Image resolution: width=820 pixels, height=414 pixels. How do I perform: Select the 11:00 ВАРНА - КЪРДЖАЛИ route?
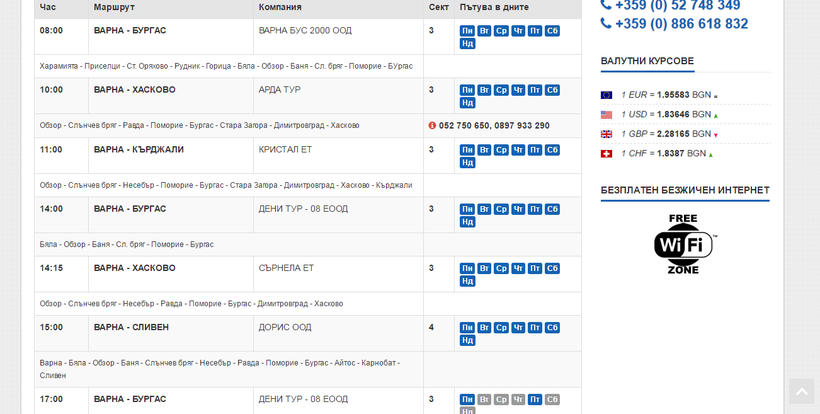(x=138, y=150)
